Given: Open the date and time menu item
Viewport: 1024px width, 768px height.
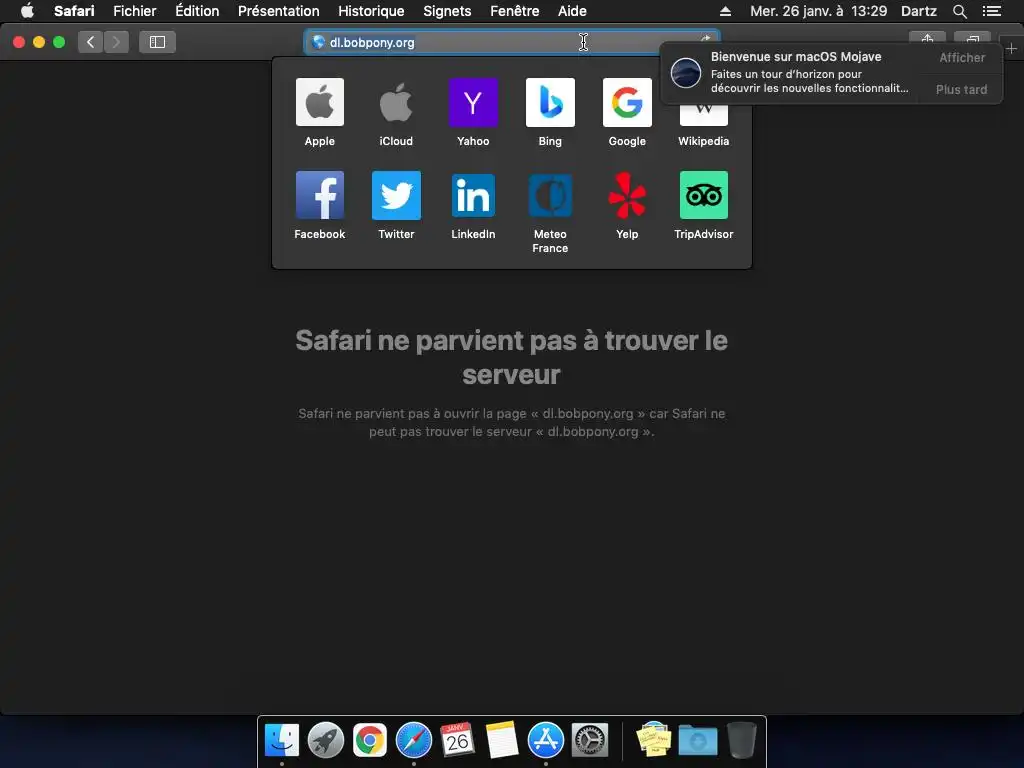Looking at the screenshot, I should [x=818, y=11].
